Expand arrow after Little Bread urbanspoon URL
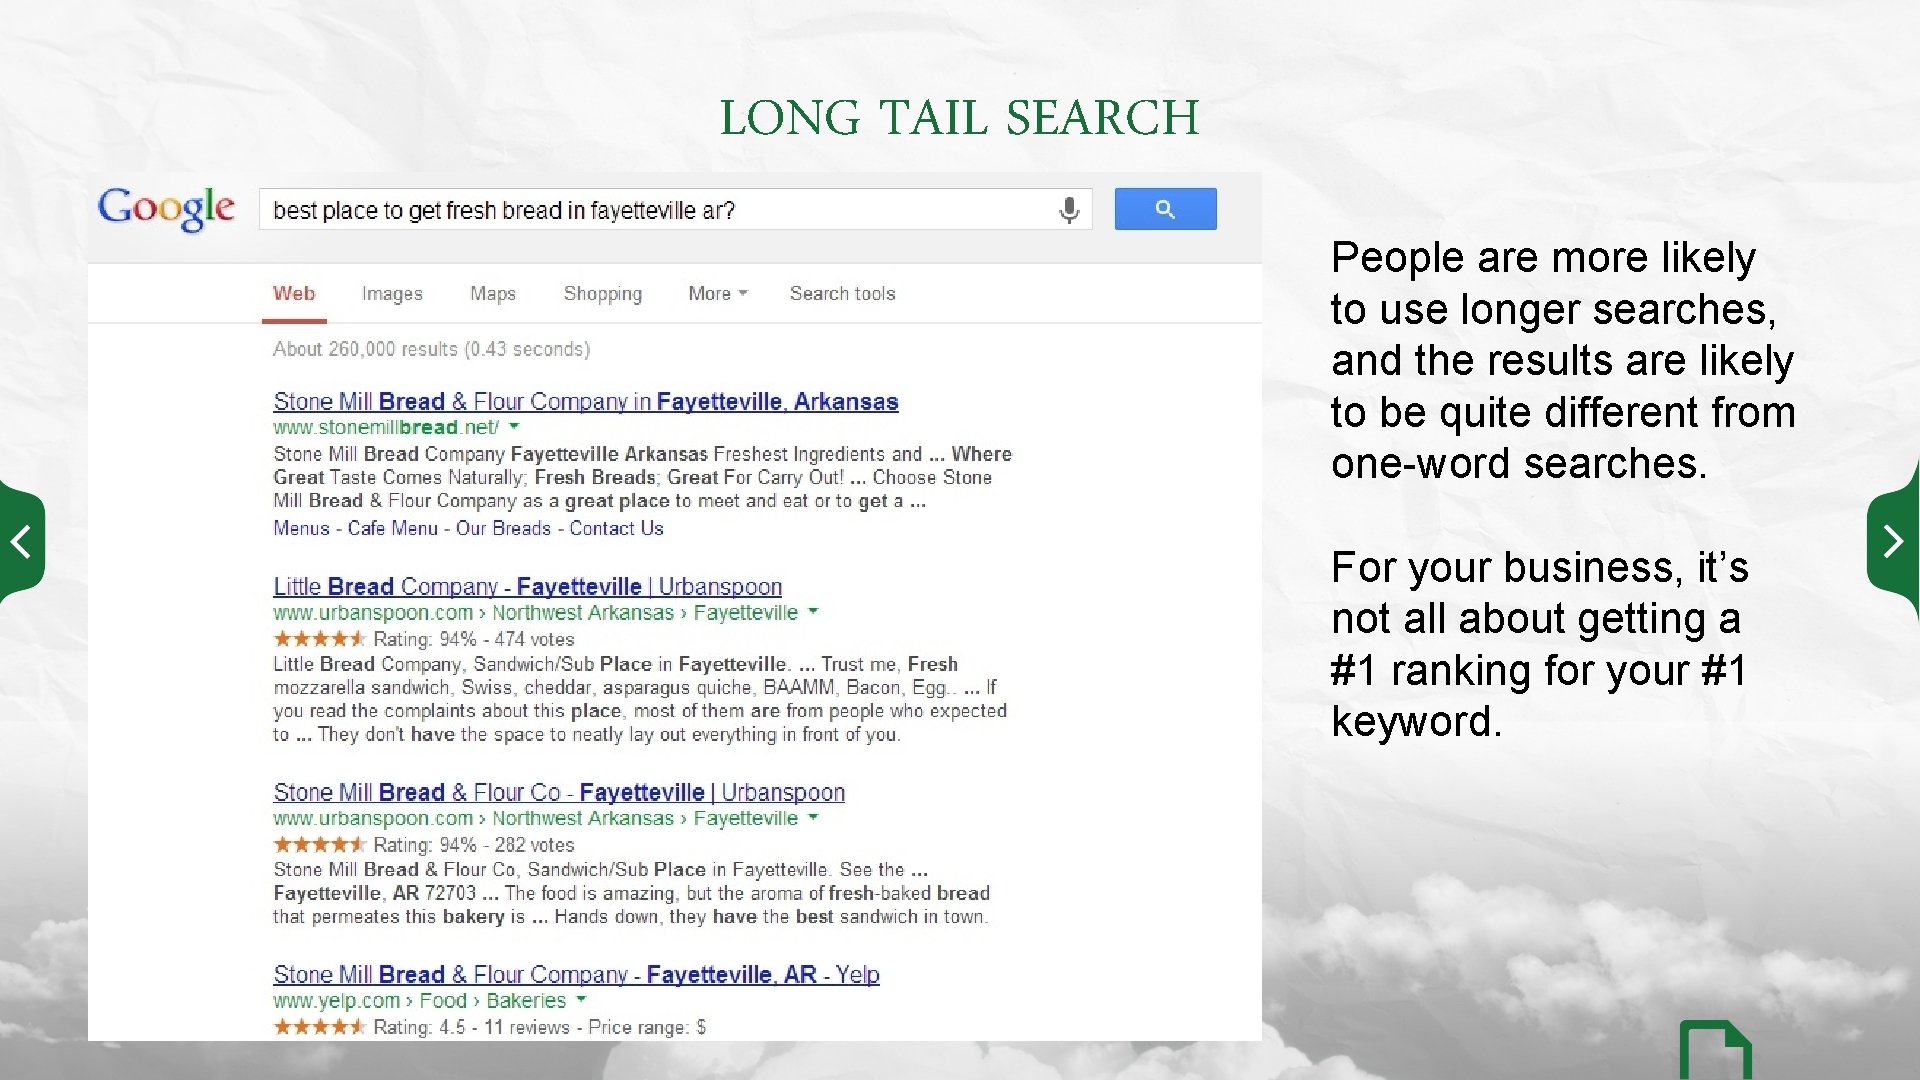The width and height of the screenshot is (1920, 1080). [x=813, y=612]
